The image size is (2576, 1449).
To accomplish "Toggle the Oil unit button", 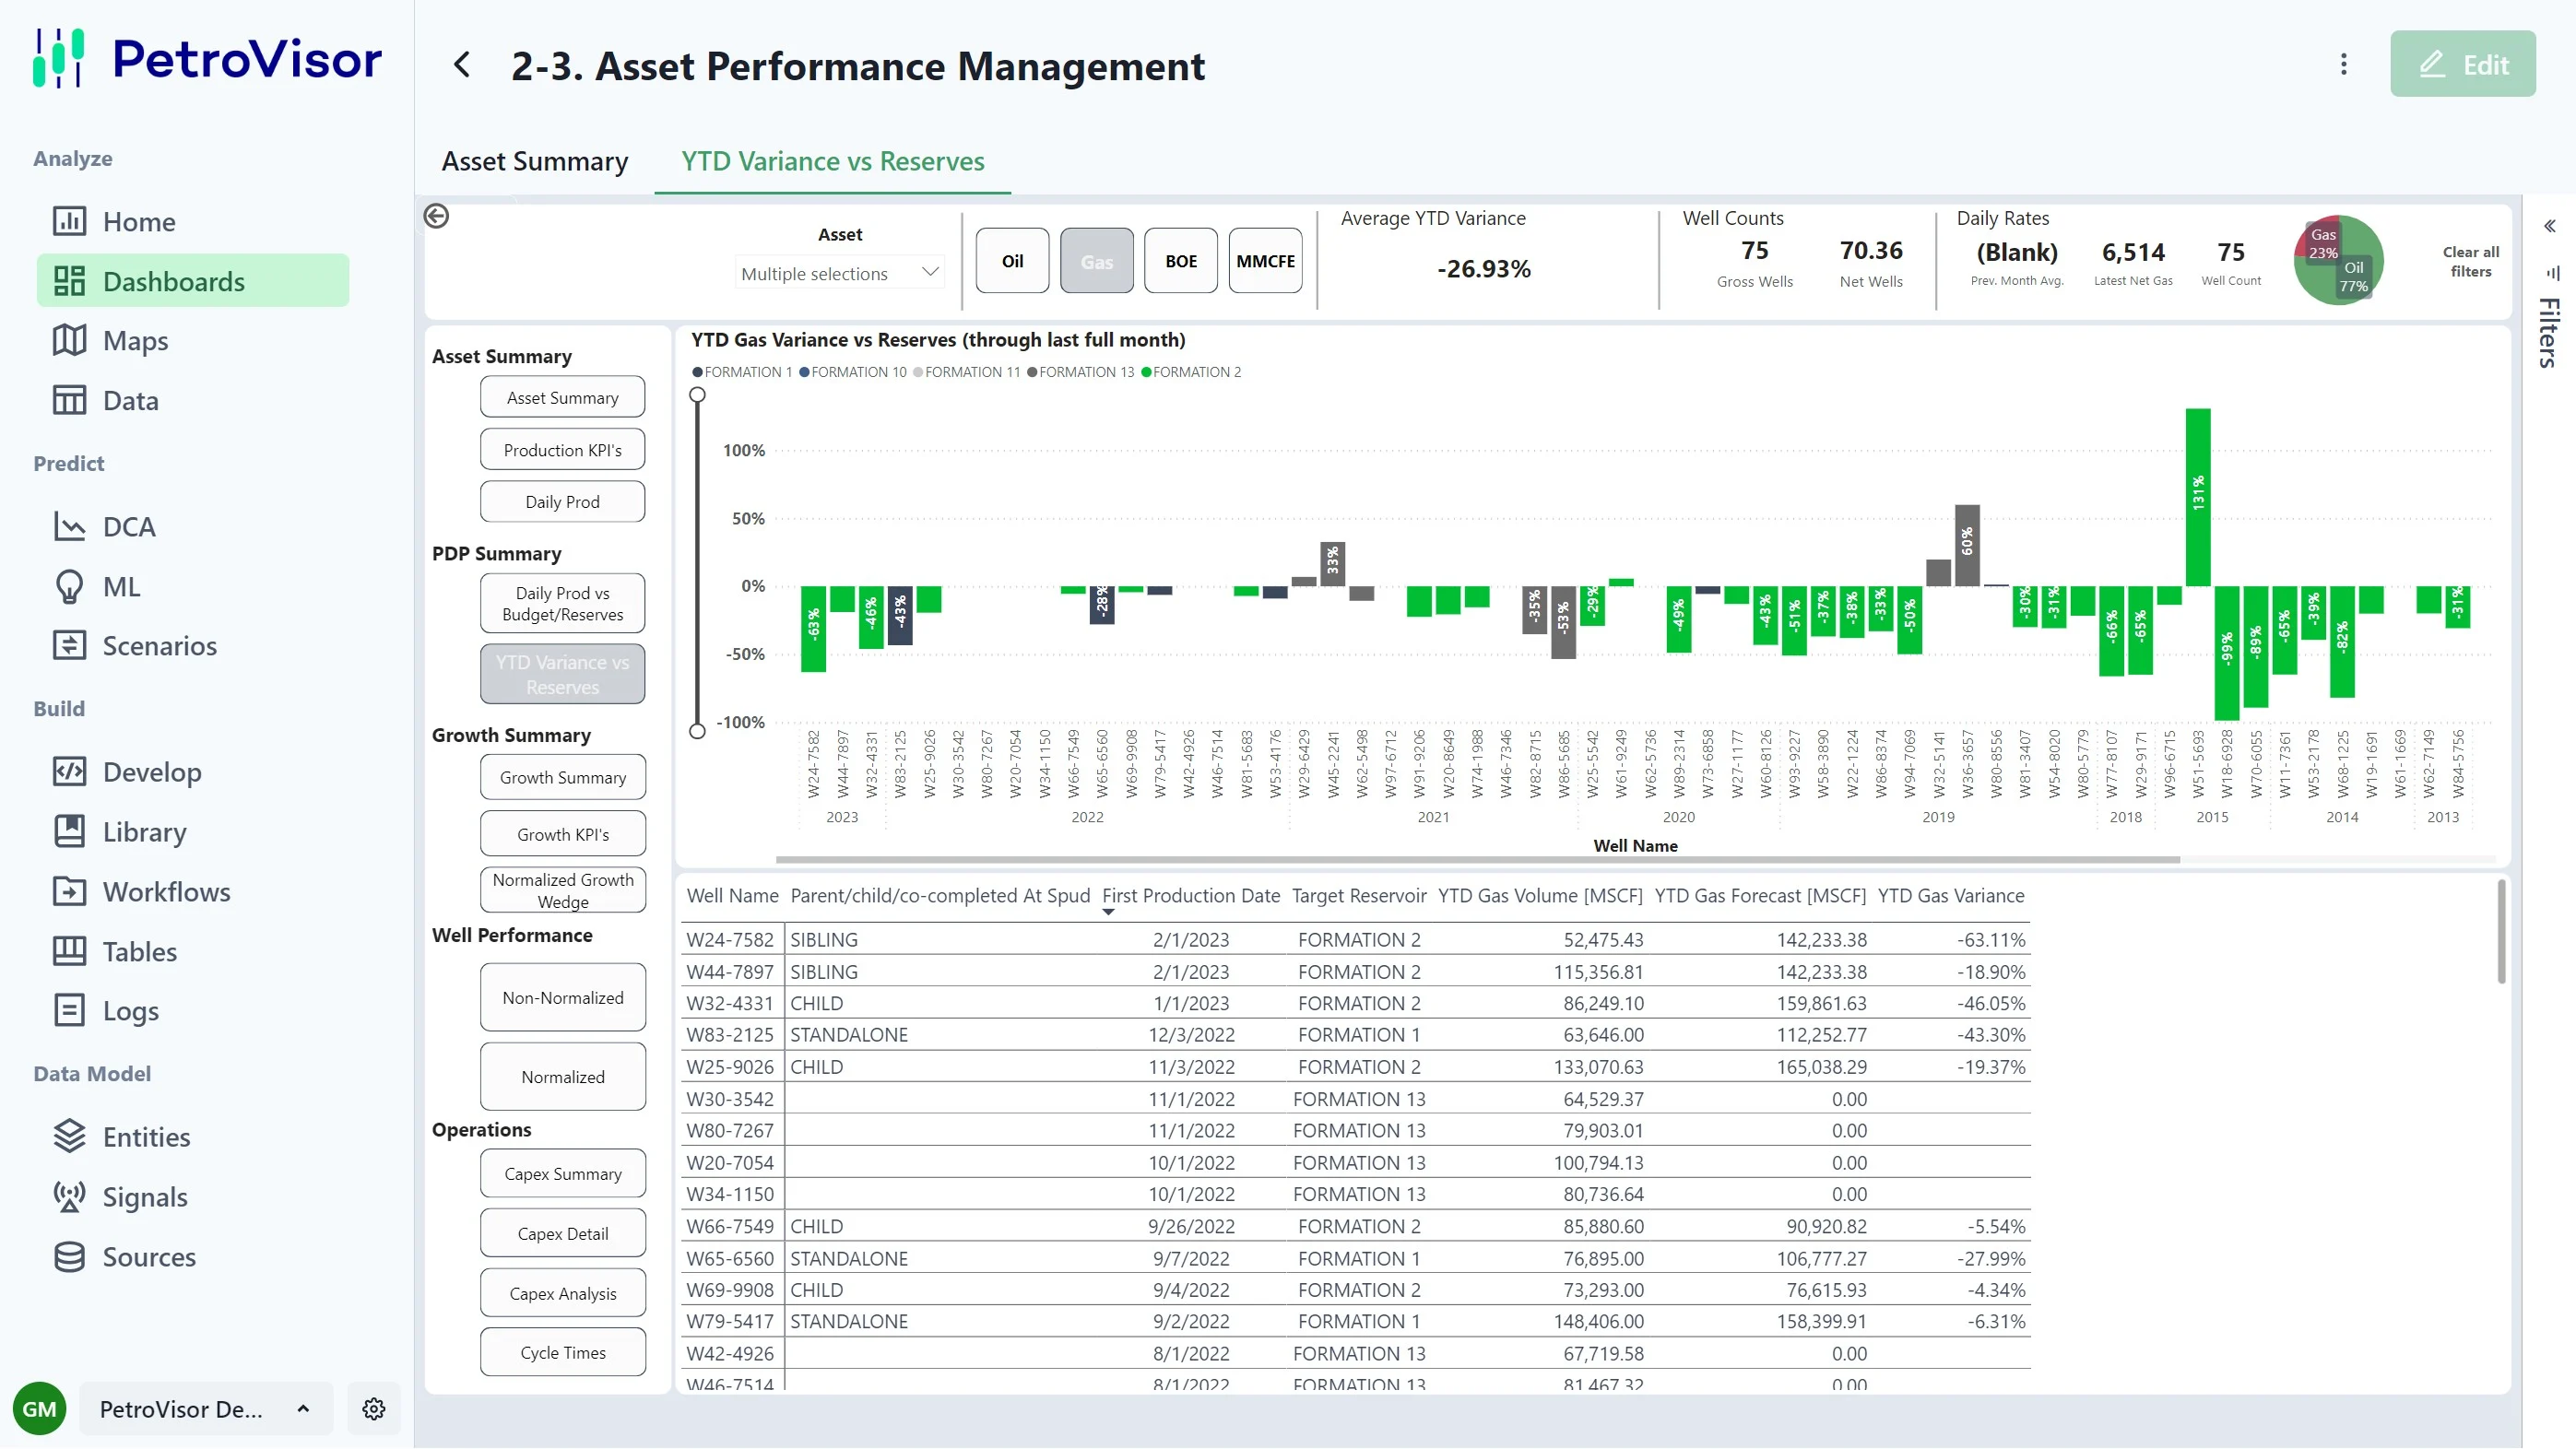I will click(1012, 261).
